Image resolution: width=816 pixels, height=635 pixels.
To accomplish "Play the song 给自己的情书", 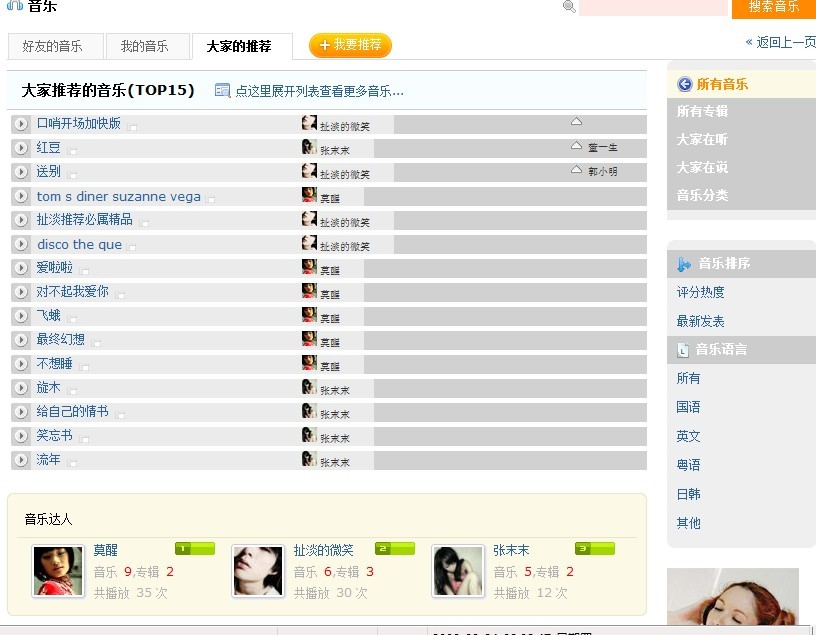I will click(21, 411).
